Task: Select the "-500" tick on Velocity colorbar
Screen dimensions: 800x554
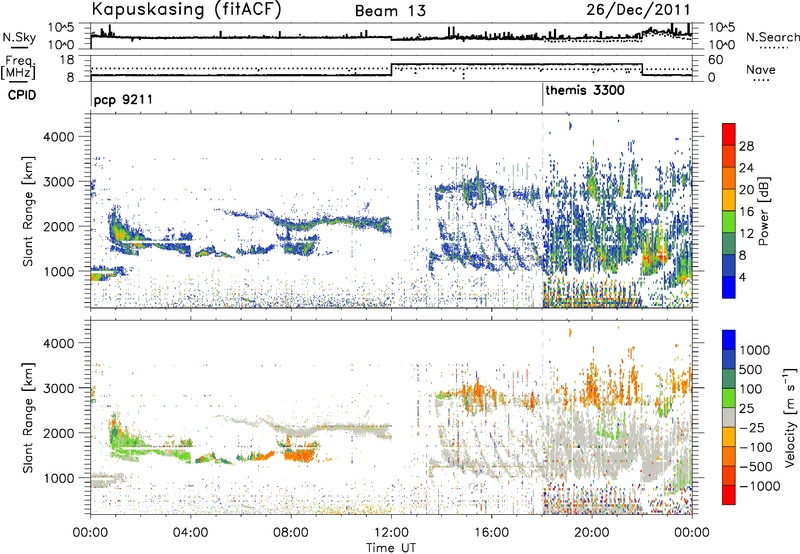Action: click(x=756, y=467)
